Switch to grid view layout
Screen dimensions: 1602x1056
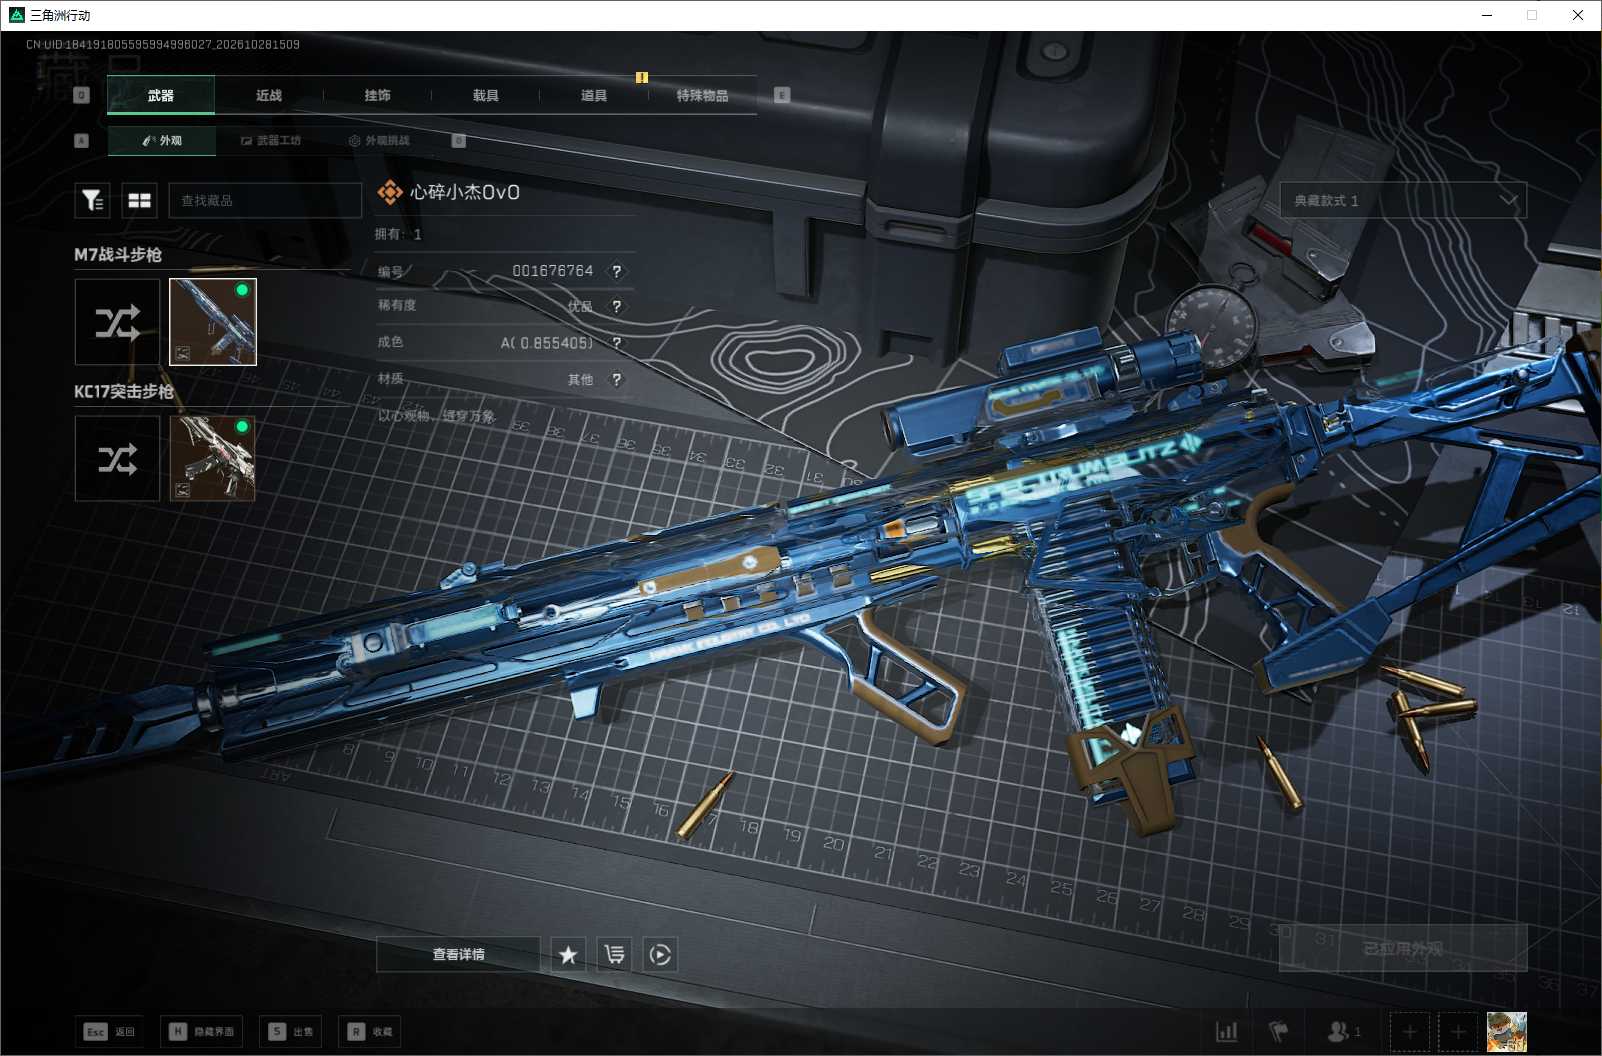(139, 201)
